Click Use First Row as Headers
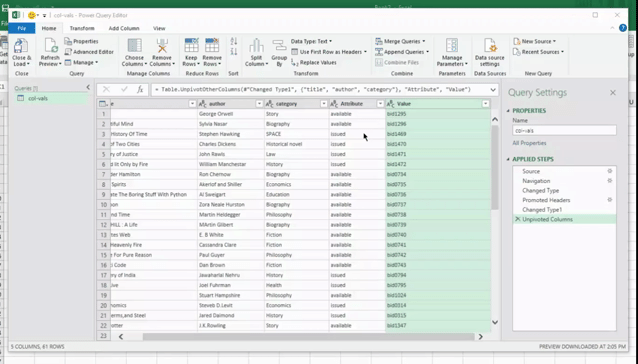This screenshot has width=638, height=364. (329, 52)
